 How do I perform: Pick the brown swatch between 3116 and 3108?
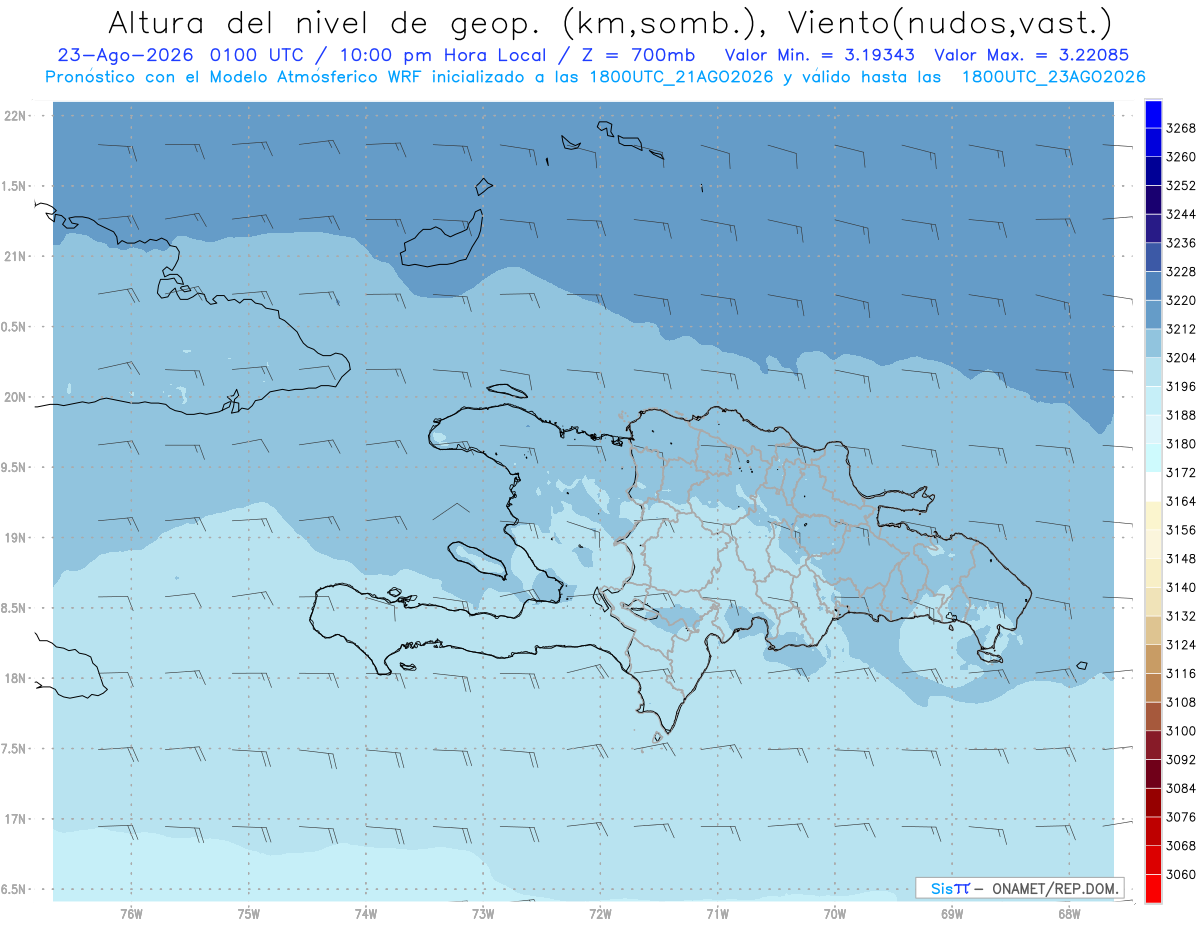1153,688
